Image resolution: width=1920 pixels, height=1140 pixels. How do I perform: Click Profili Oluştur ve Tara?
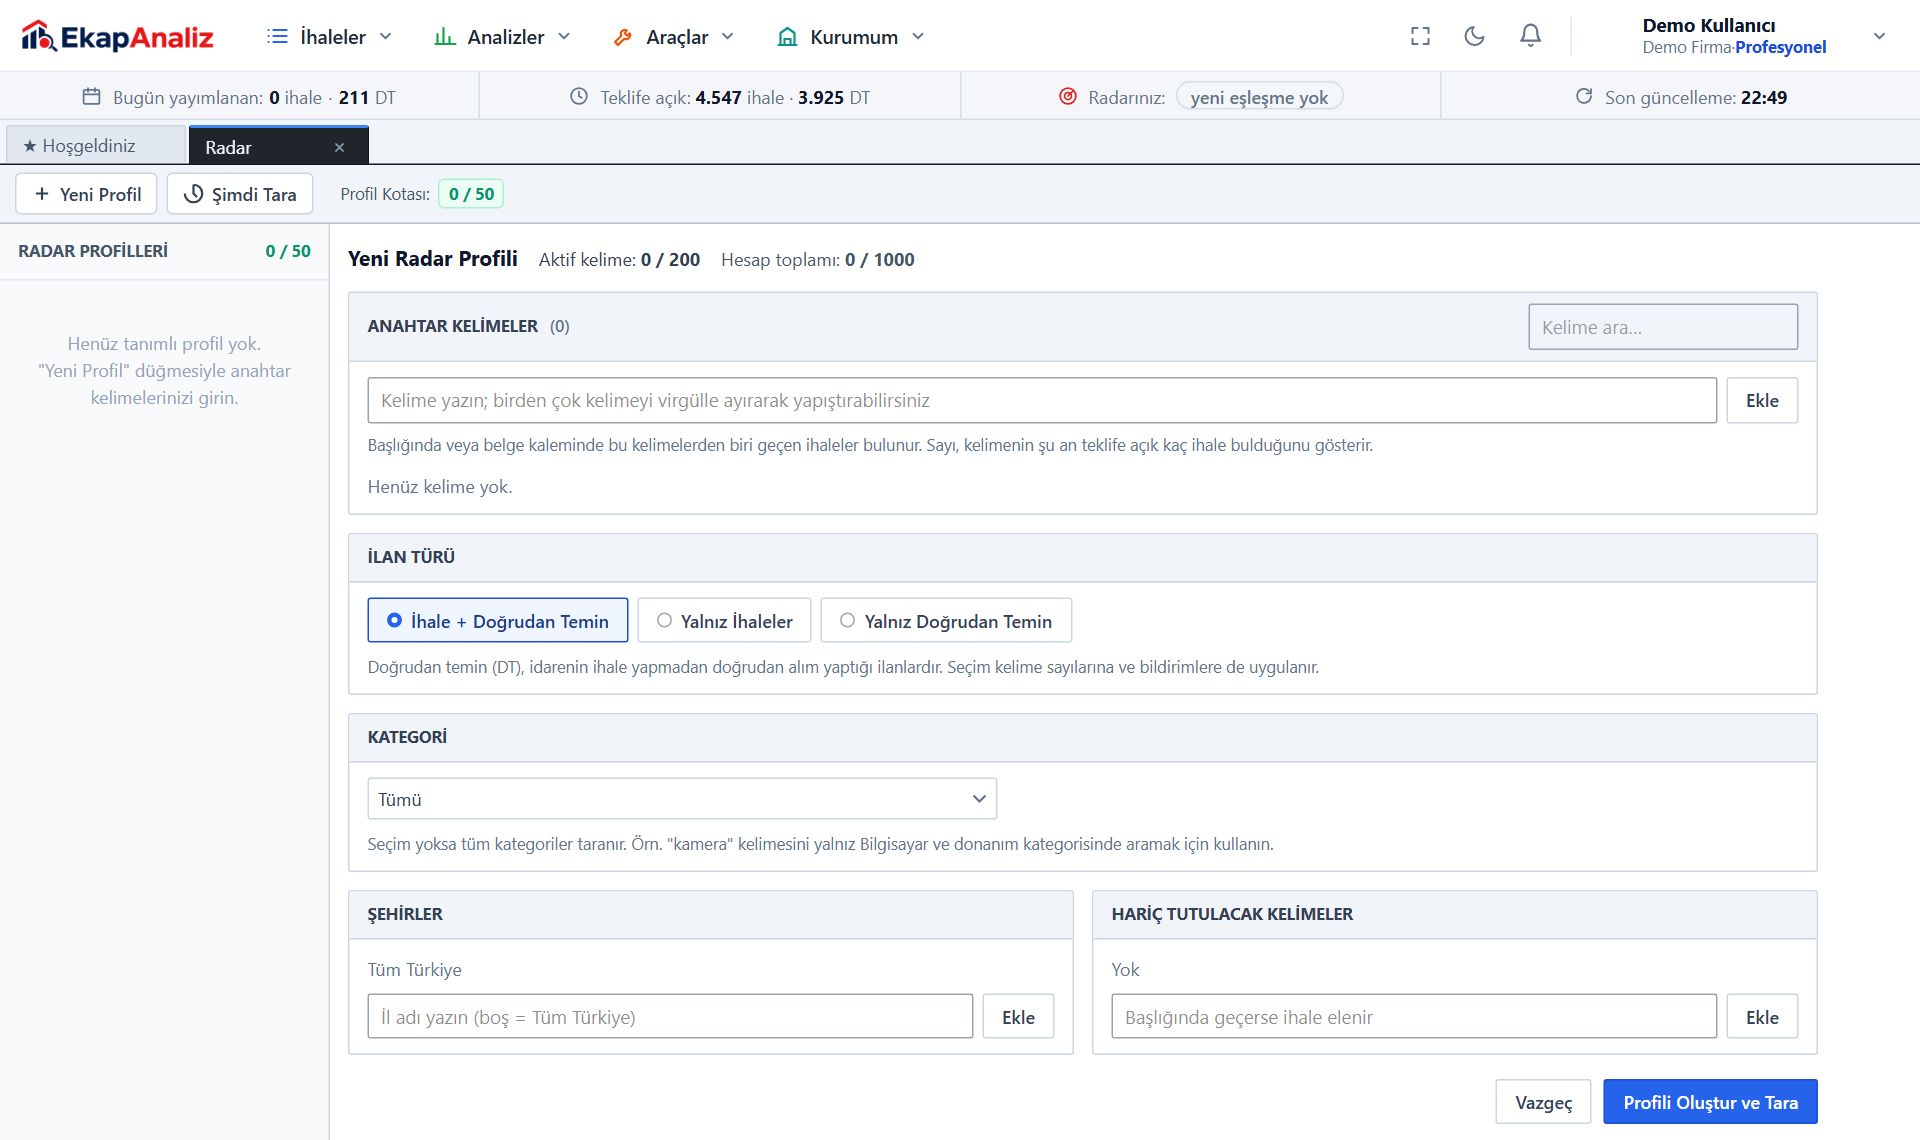(x=1710, y=1102)
